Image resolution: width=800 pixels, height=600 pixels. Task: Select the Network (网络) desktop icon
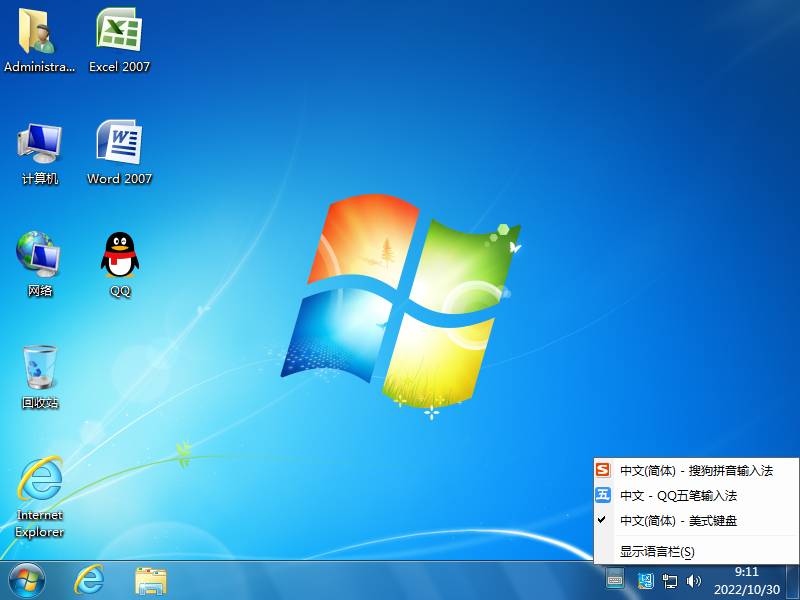point(40,256)
